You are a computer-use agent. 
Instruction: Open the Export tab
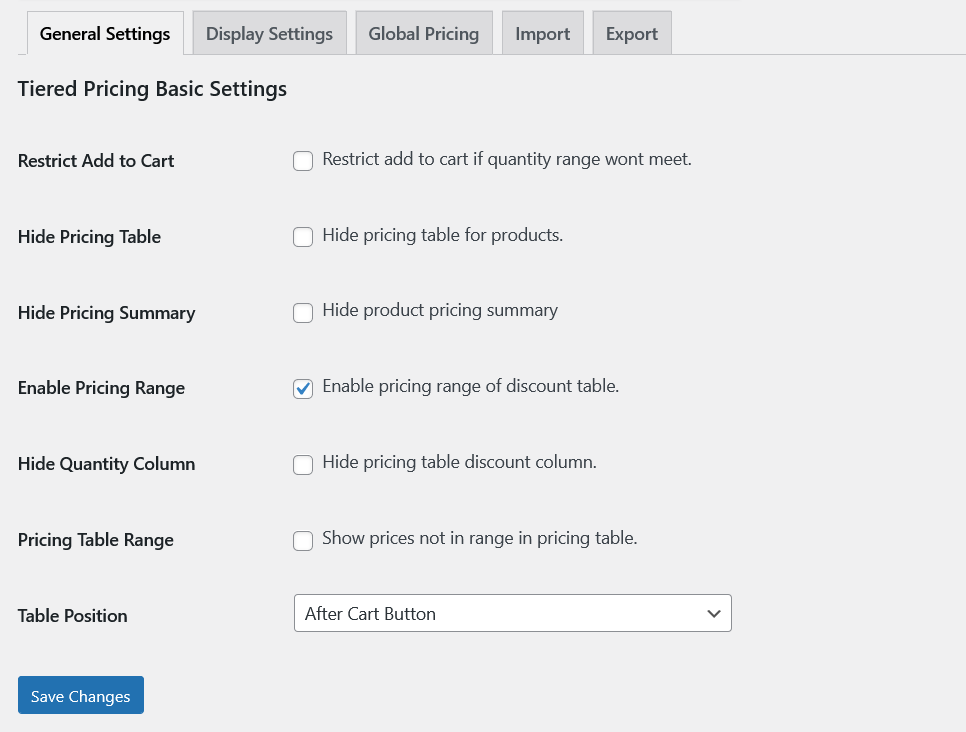point(631,34)
